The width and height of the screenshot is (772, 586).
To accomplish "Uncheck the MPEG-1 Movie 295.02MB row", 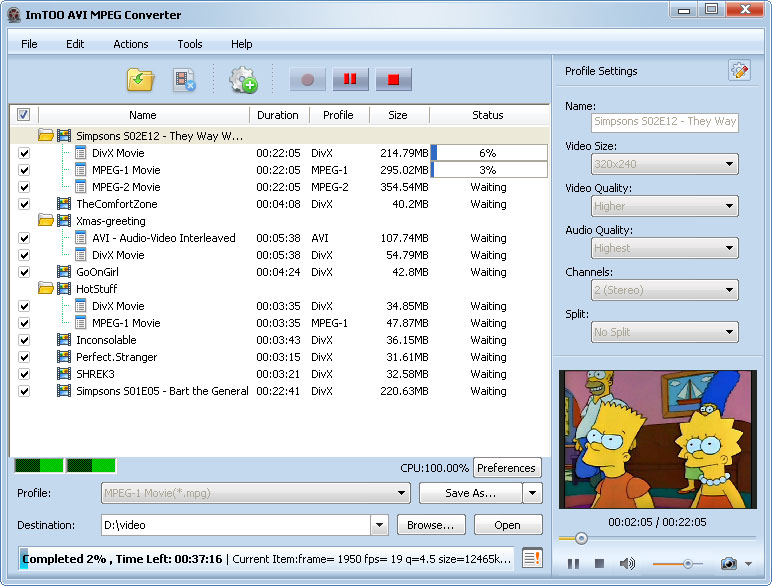I will point(24,170).
